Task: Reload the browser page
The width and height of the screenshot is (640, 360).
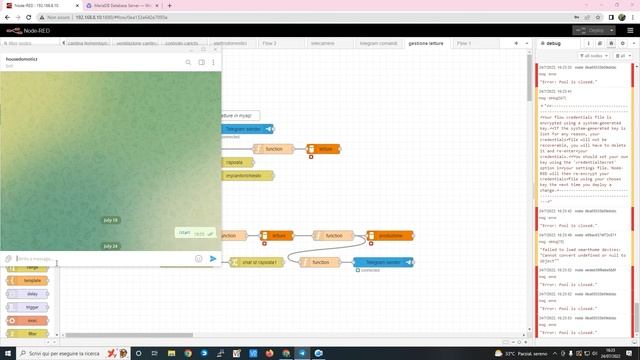Action: [x=29, y=17]
